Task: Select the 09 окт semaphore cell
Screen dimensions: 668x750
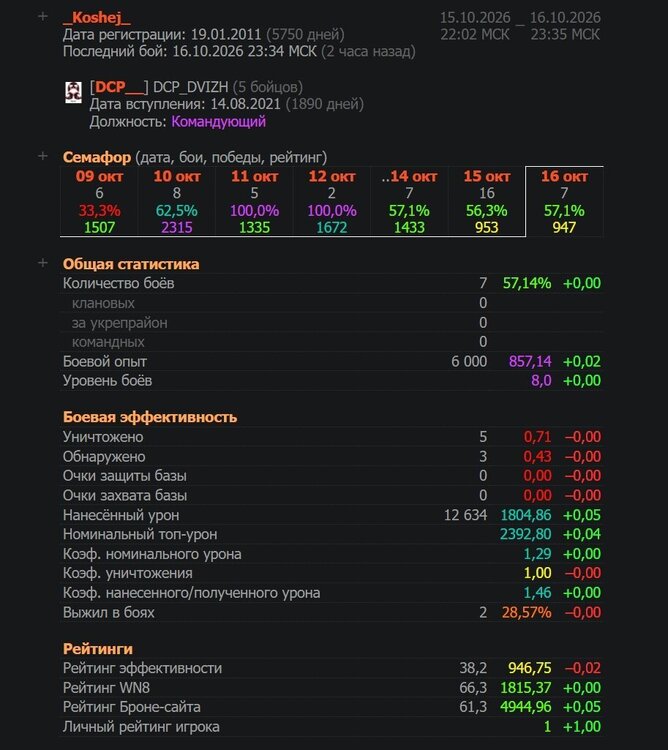Action: pos(99,201)
